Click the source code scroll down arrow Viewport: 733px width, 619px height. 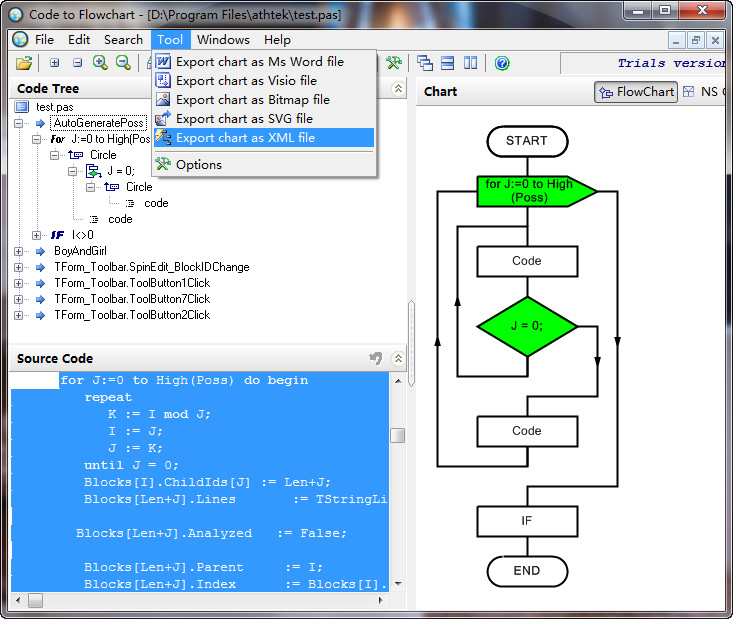pos(398,583)
